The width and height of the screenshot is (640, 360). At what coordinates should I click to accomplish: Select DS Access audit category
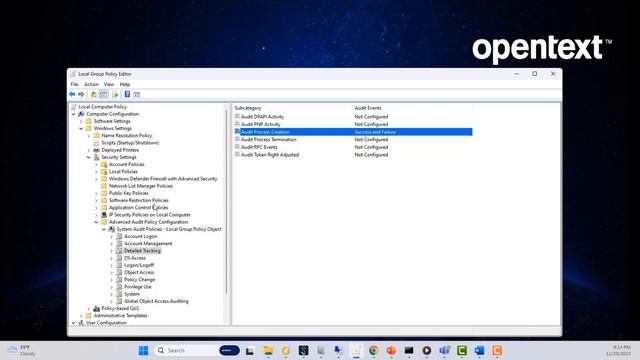135,258
